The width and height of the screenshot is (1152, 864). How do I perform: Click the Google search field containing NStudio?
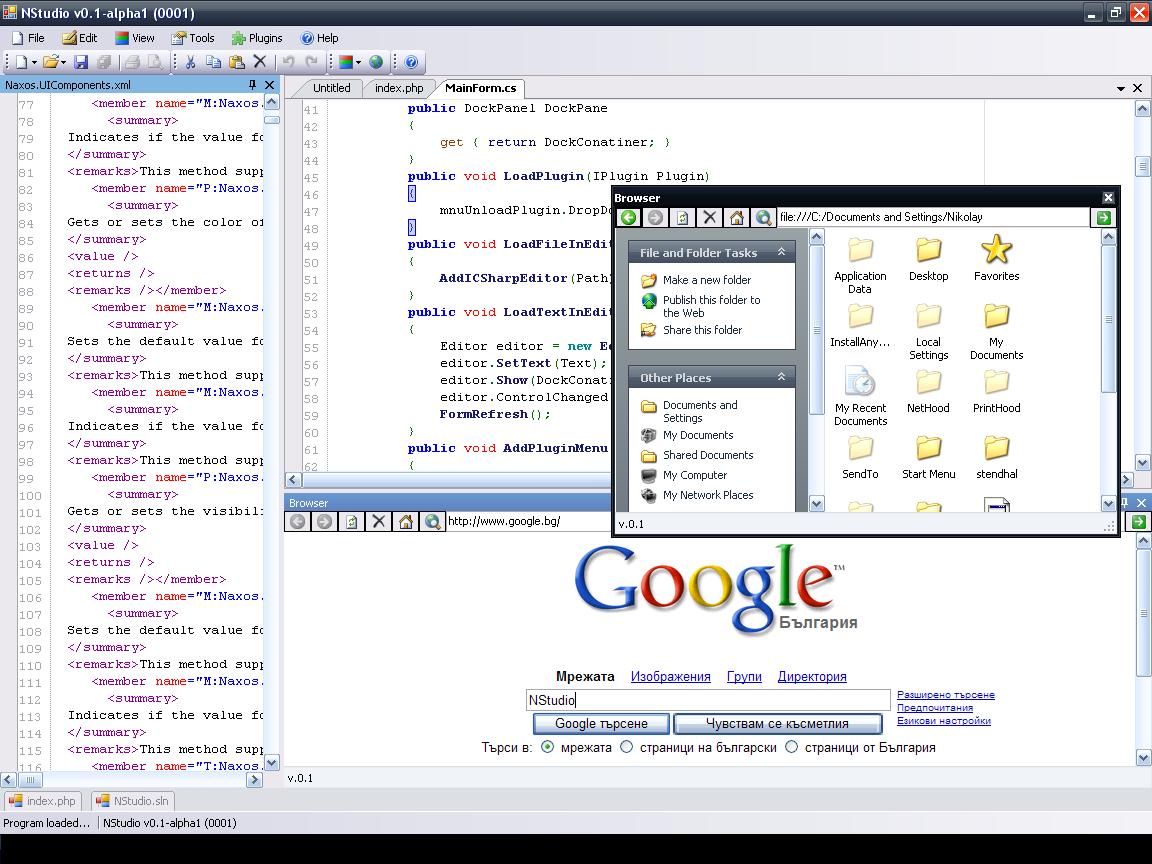pyautogui.click(x=708, y=701)
